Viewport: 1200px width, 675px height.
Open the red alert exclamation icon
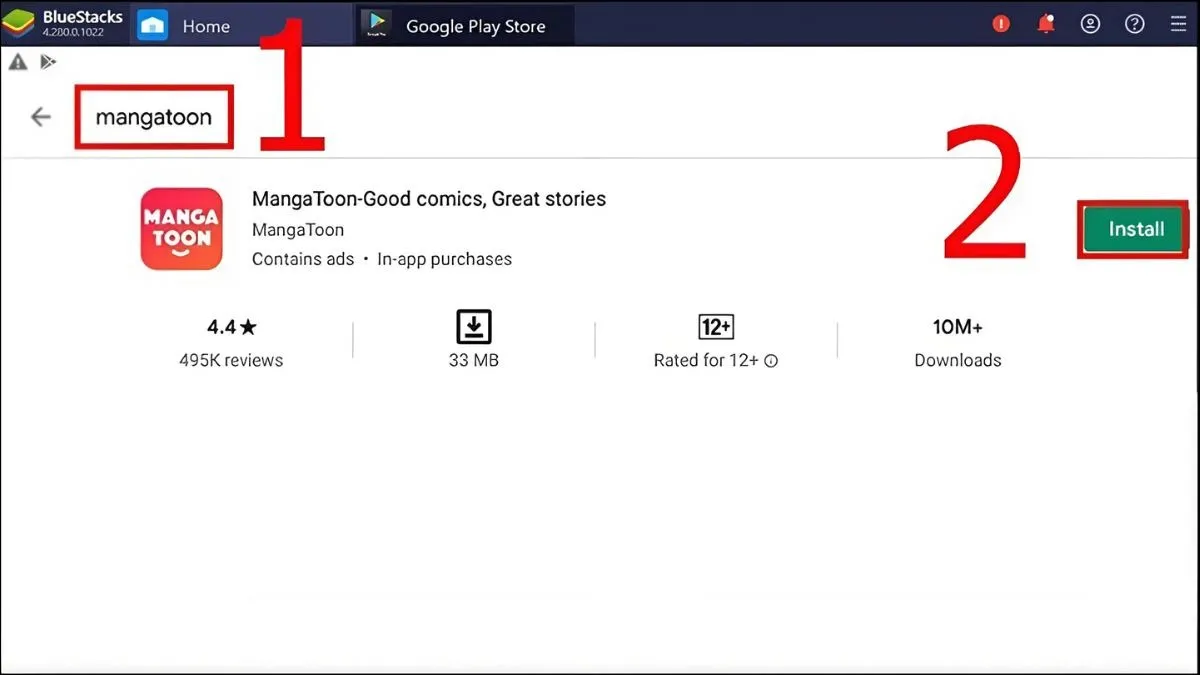tap(1001, 24)
